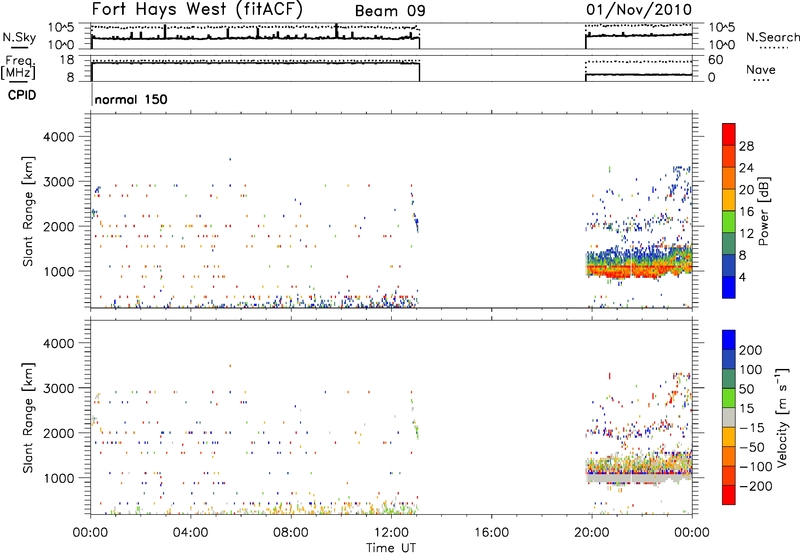Screen dimensions: 800x554
Task: Click the "Time UT" axis title
Action: click(x=391, y=548)
